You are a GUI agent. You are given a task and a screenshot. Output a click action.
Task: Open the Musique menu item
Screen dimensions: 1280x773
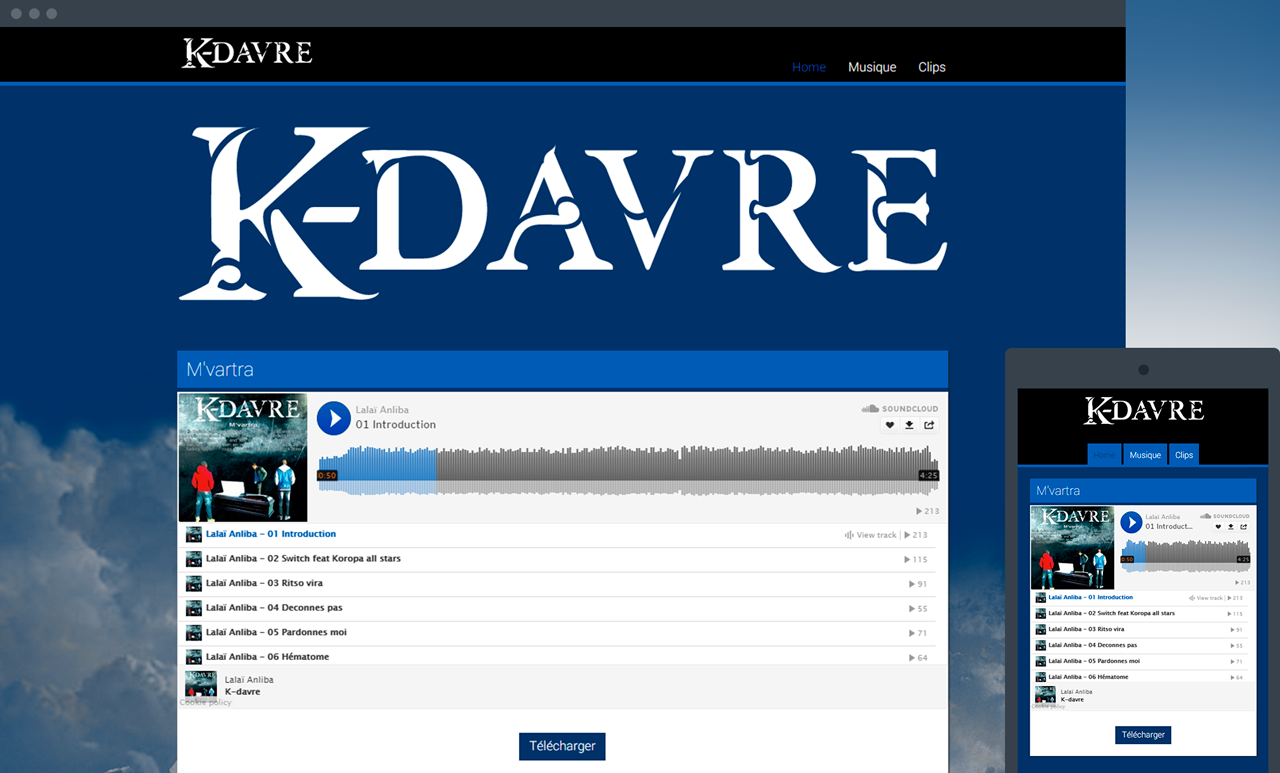[x=871, y=67]
